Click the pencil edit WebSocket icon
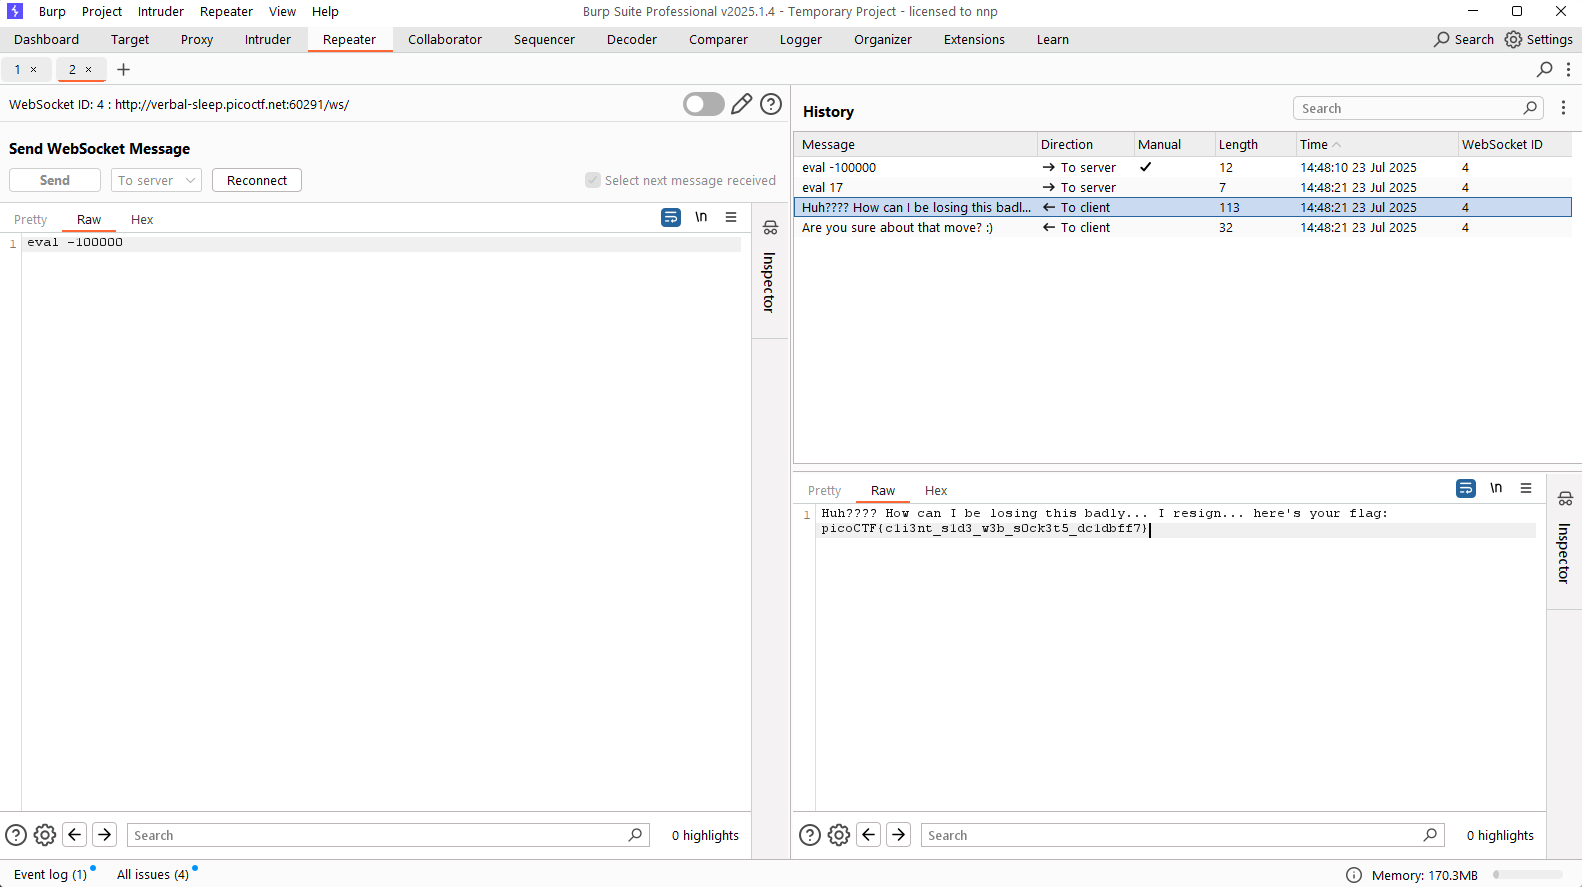Viewport: 1582px width, 887px height. [741, 104]
